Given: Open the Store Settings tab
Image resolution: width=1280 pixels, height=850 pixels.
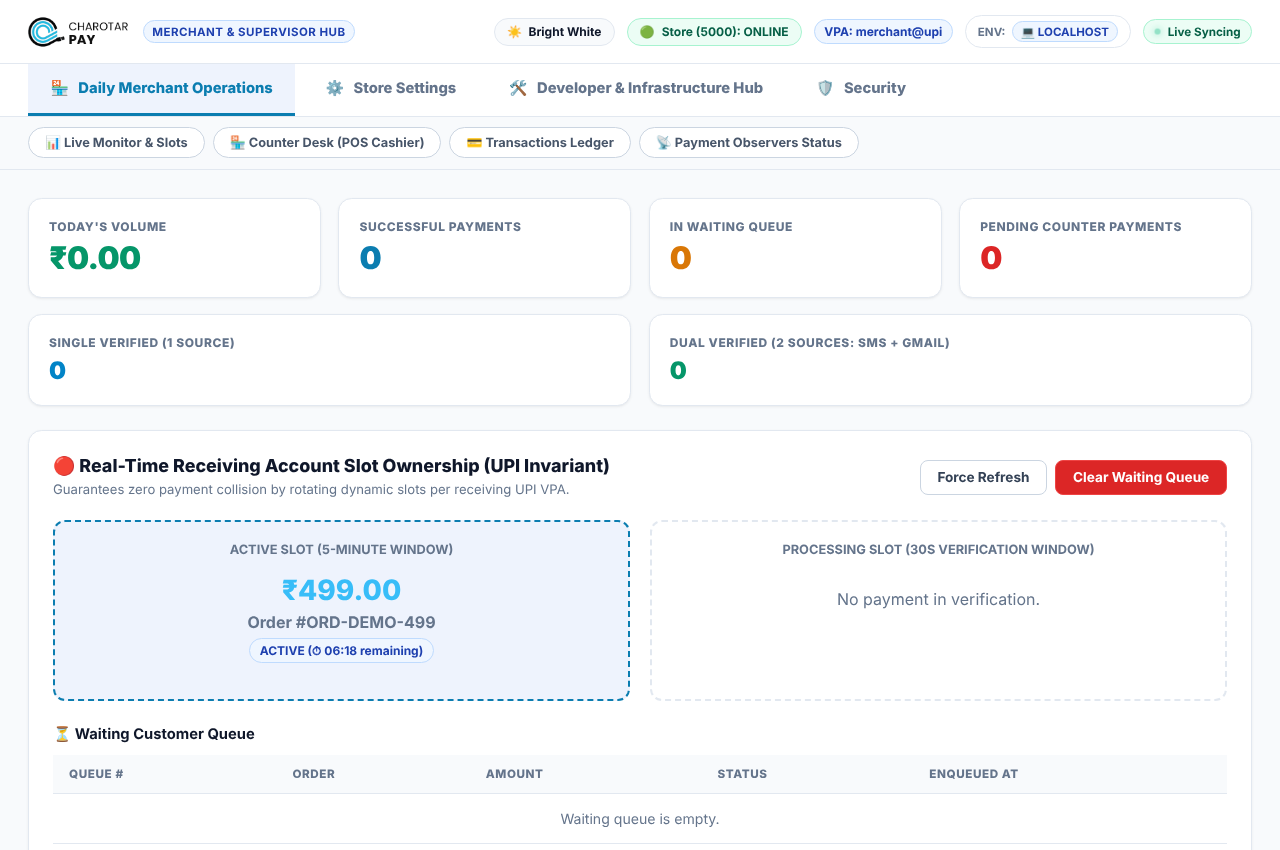Looking at the screenshot, I should [391, 88].
